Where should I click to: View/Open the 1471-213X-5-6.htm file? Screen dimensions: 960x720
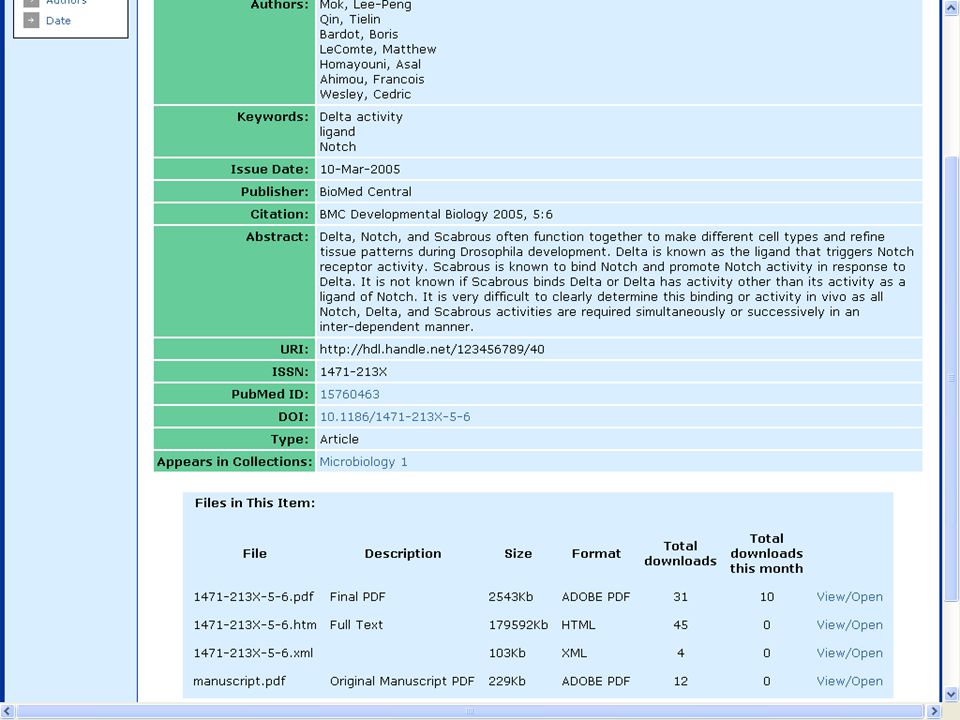click(849, 625)
